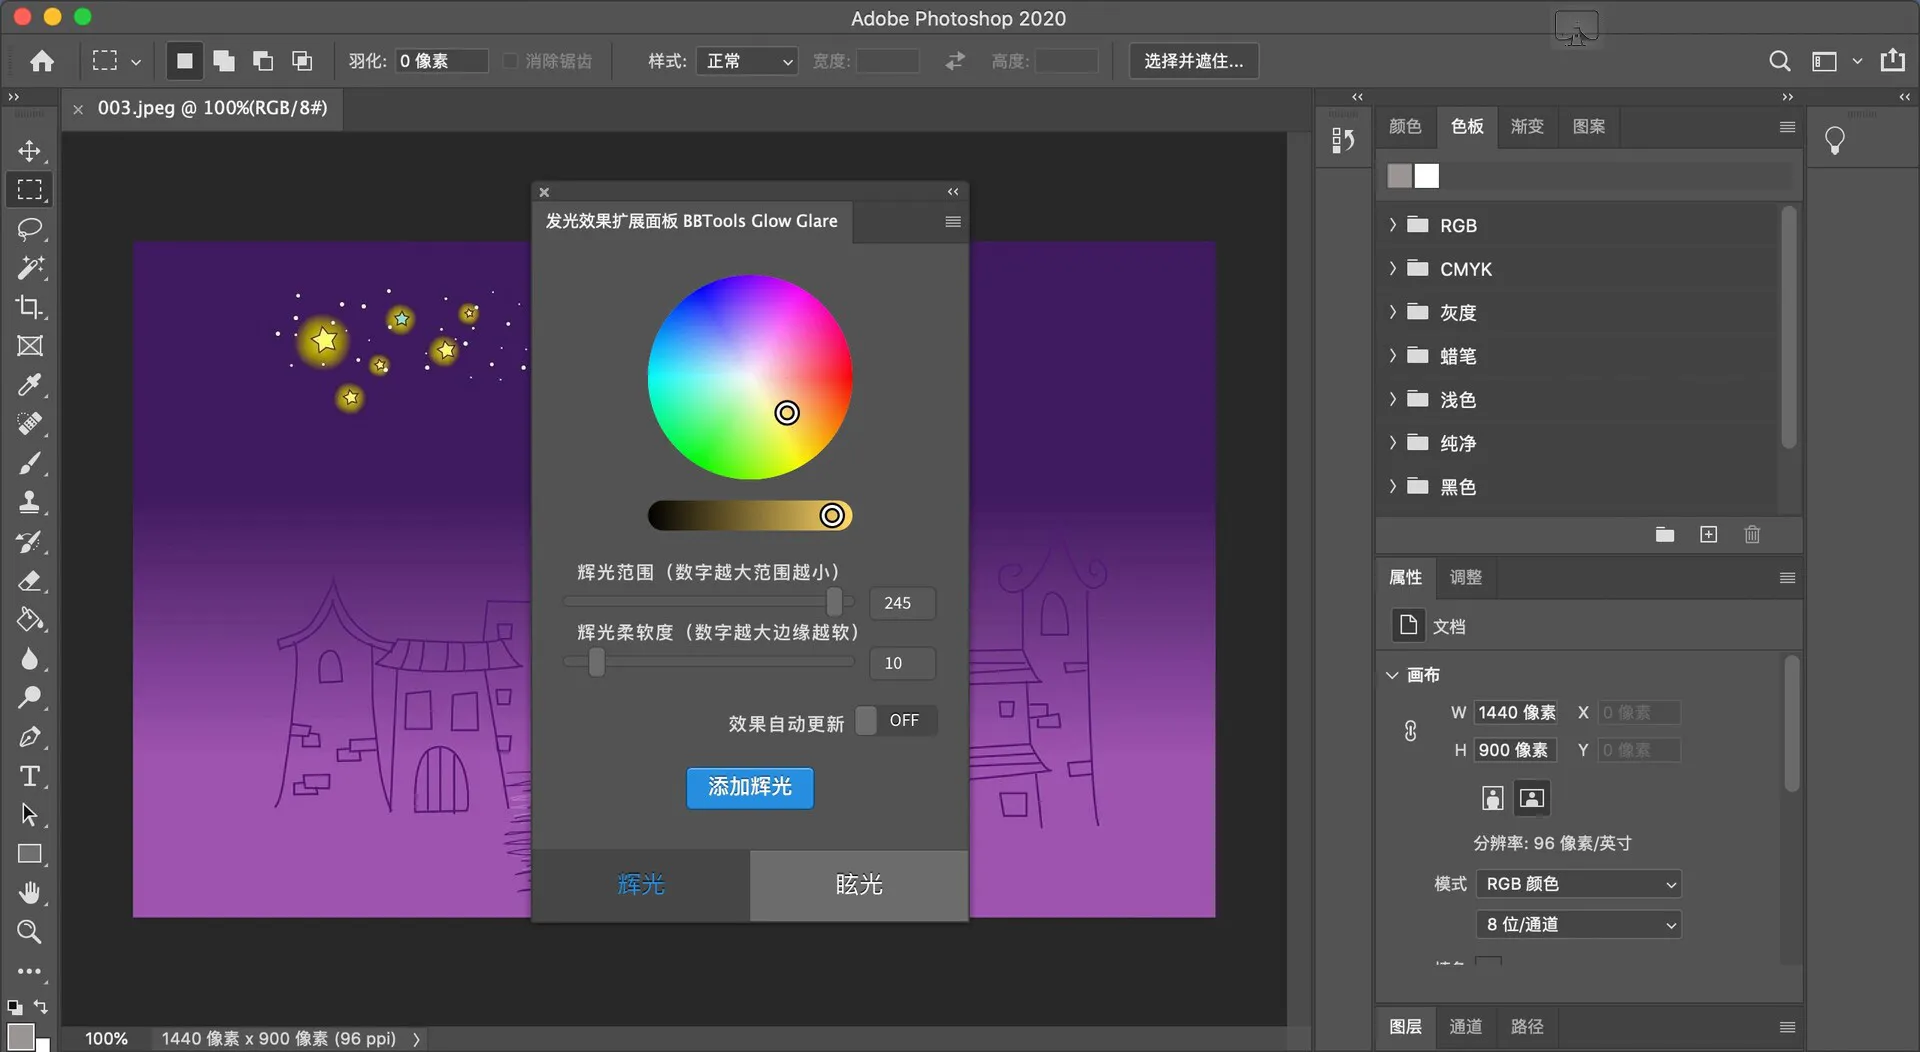This screenshot has height=1052, width=1920.
Task: Click the 选择并遮住 button
Action: (x=1194, y=61)
